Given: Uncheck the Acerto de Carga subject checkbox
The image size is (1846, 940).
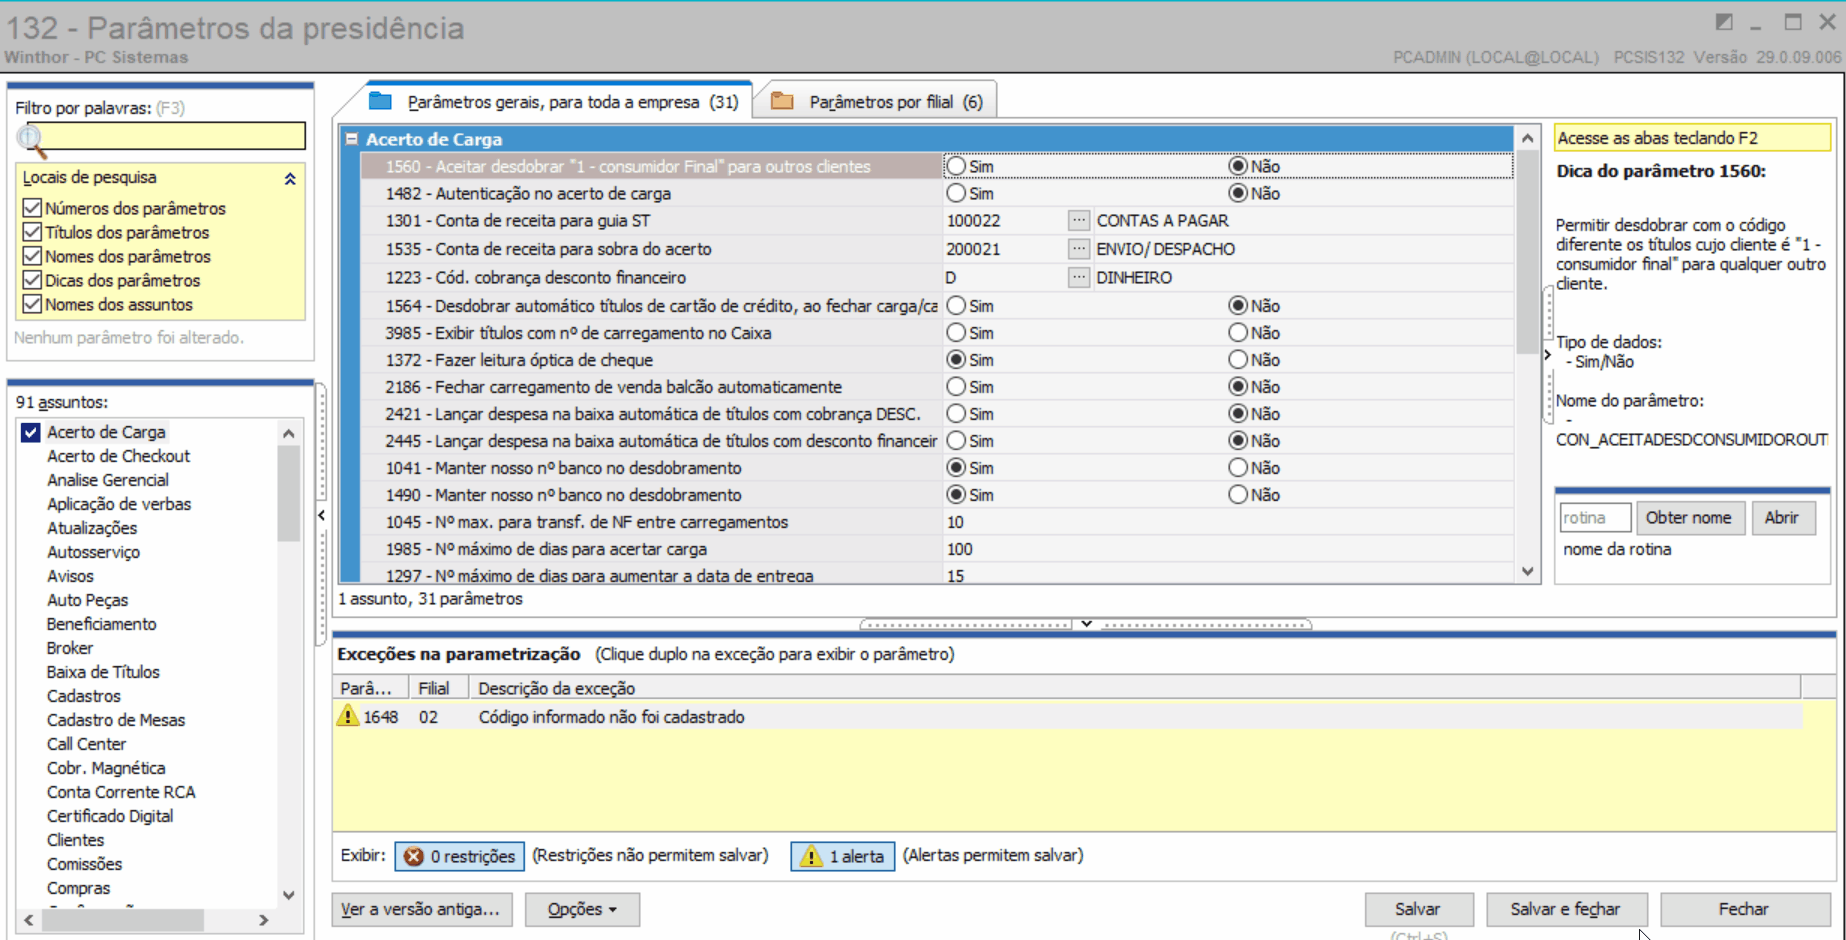Looking at the screenshot, I should [x=31, y=432].
